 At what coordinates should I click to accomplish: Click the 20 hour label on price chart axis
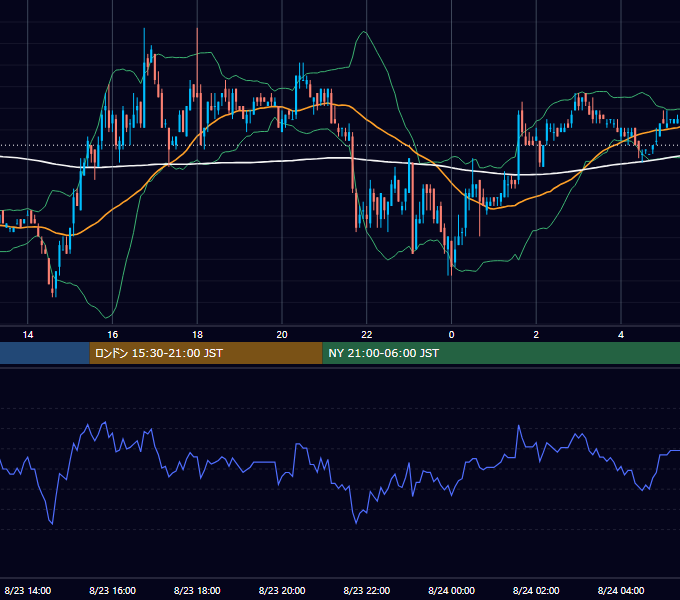282,335
